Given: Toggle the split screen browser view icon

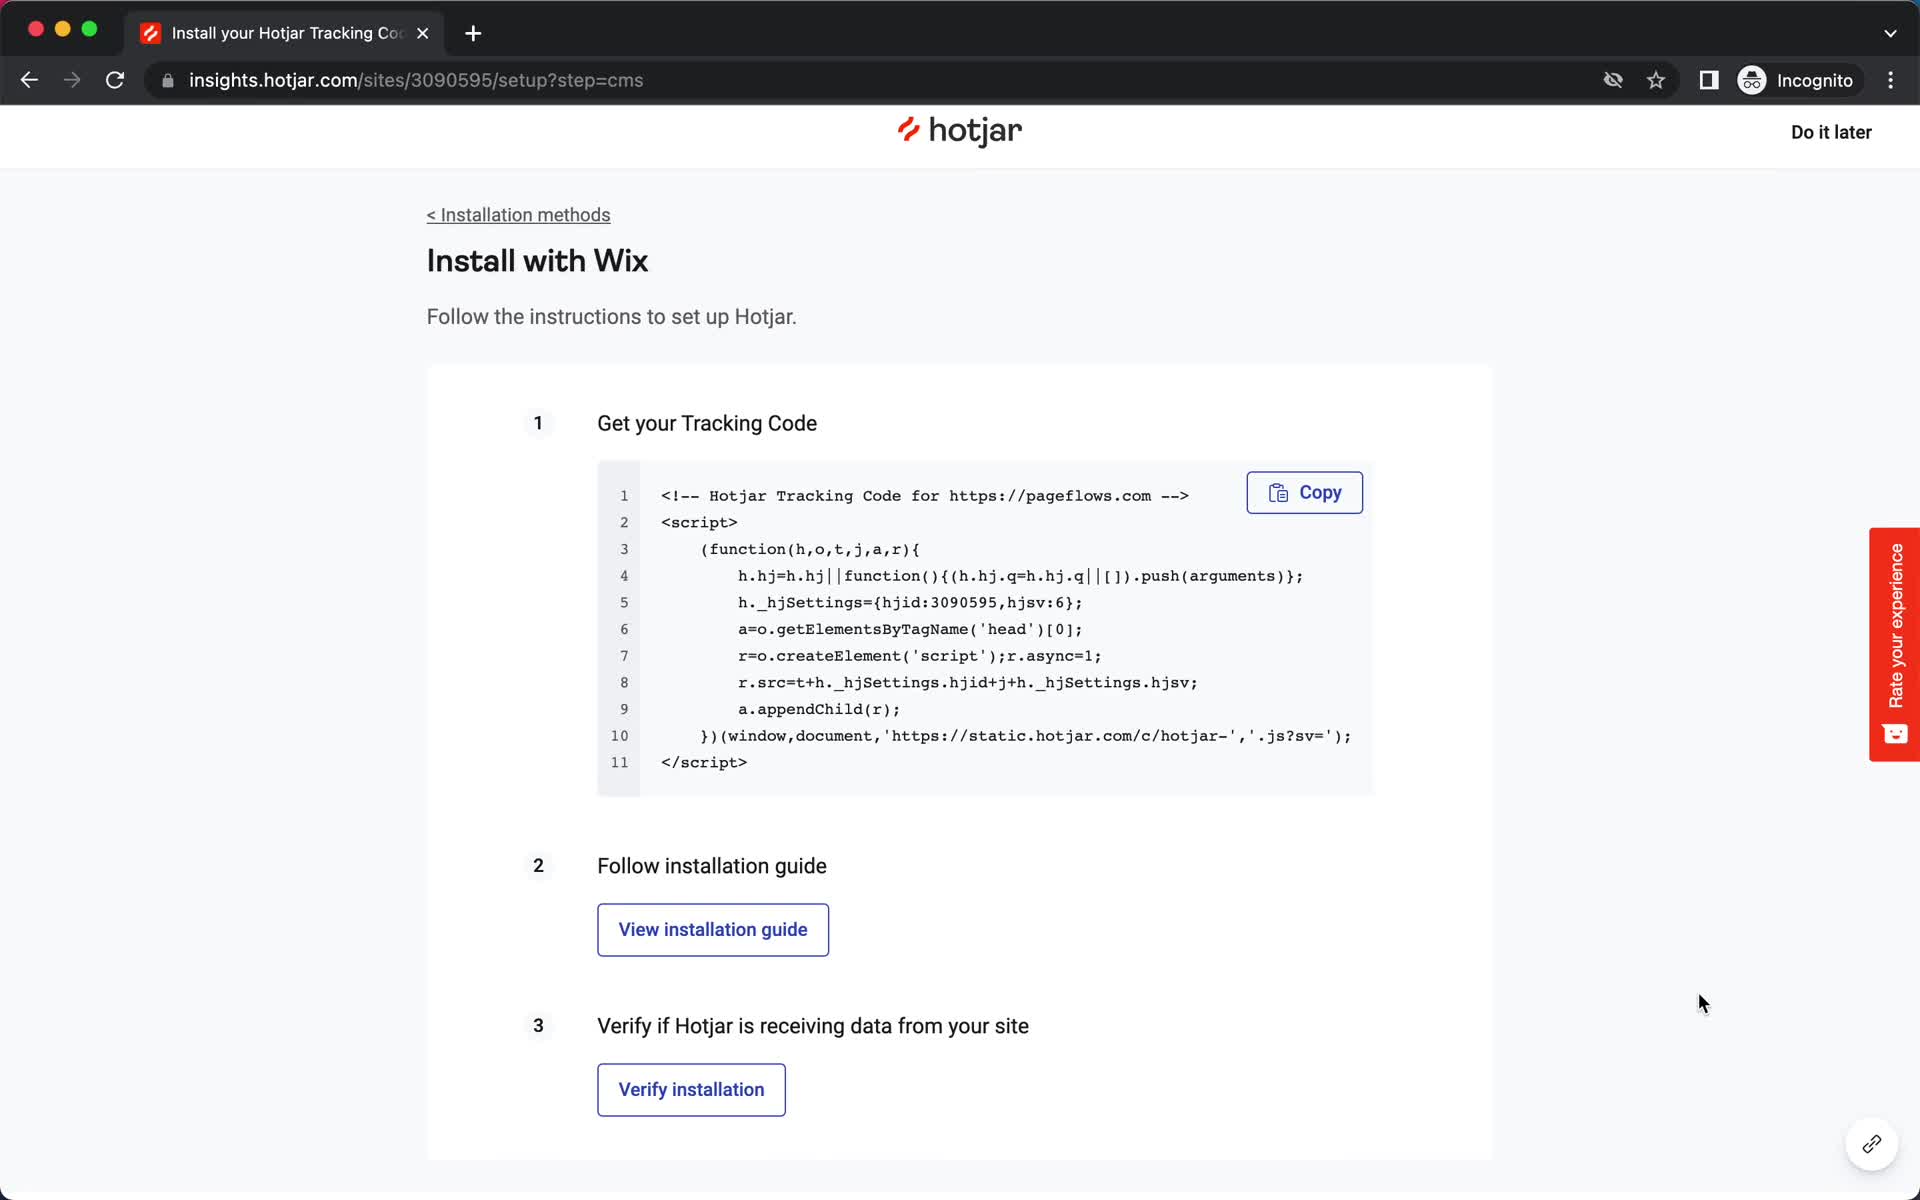Looking at the screenshot, I should coord(1709,80).
